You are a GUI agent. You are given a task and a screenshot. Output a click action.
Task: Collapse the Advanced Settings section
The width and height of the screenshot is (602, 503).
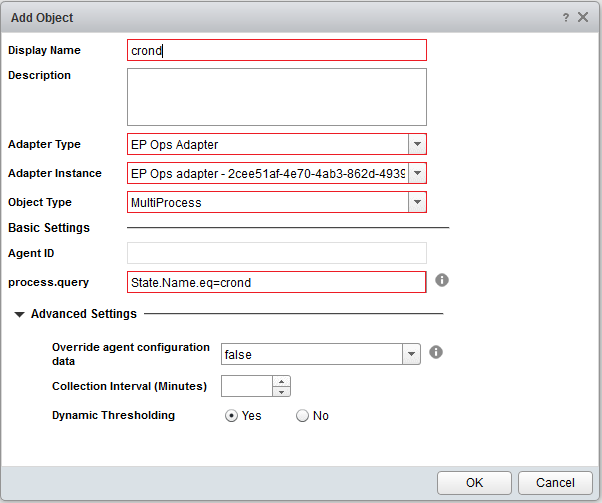coord(21,314)
